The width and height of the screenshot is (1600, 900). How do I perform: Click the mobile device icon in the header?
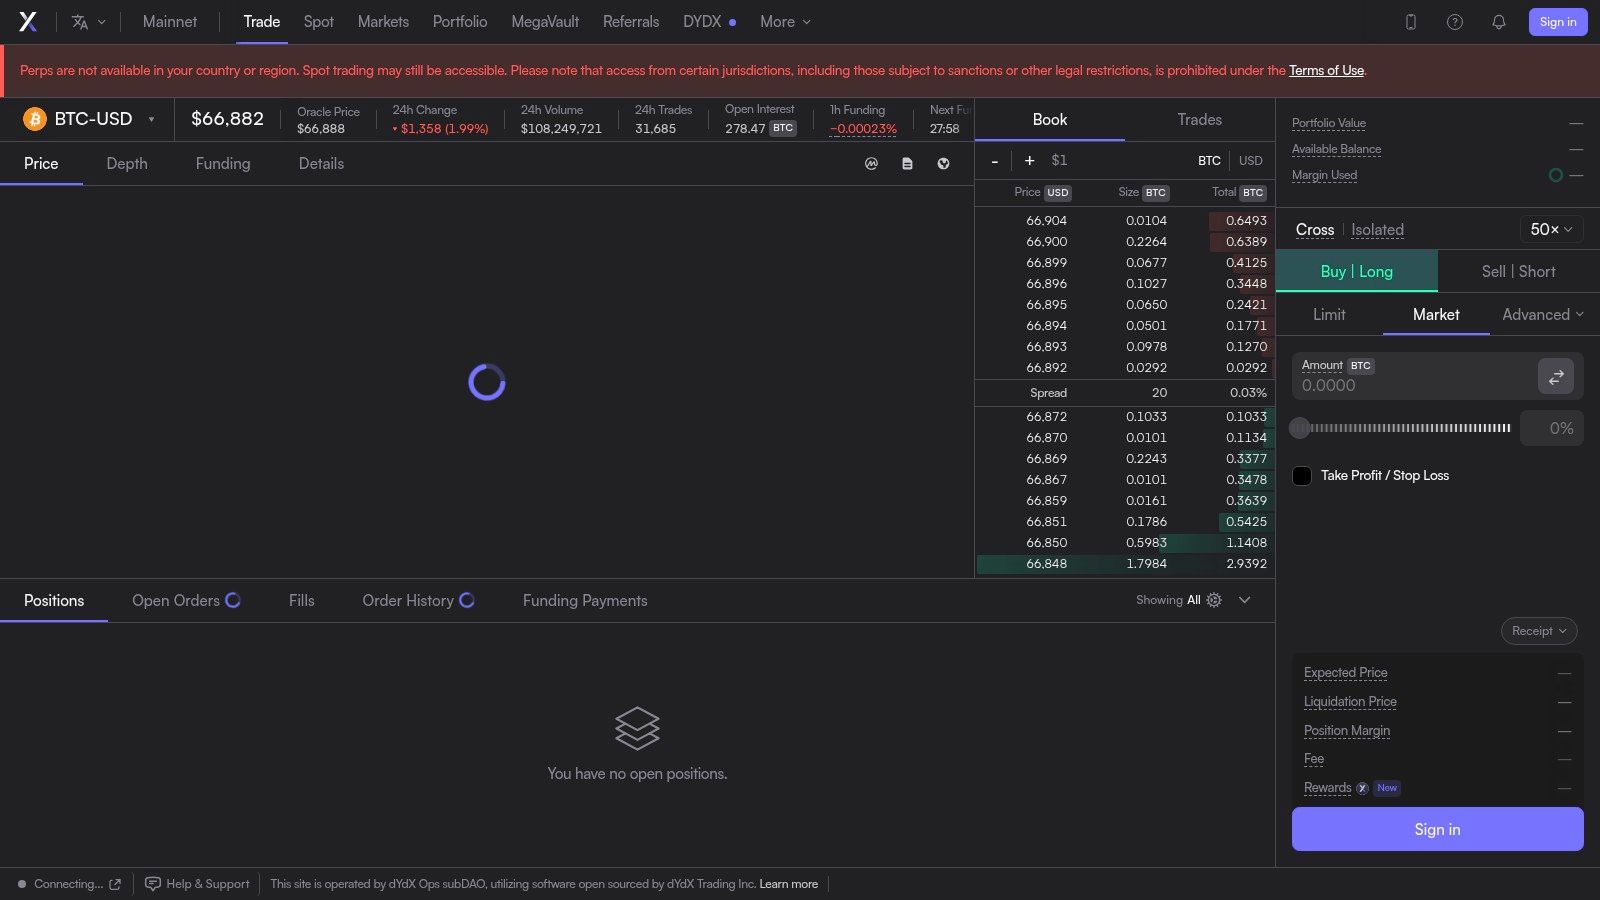[1411, 21]
